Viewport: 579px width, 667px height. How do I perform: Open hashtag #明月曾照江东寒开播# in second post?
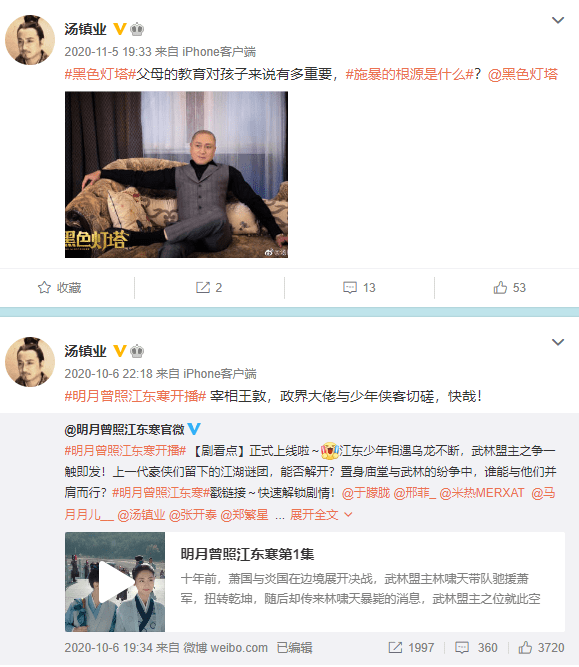click(135, 396)
